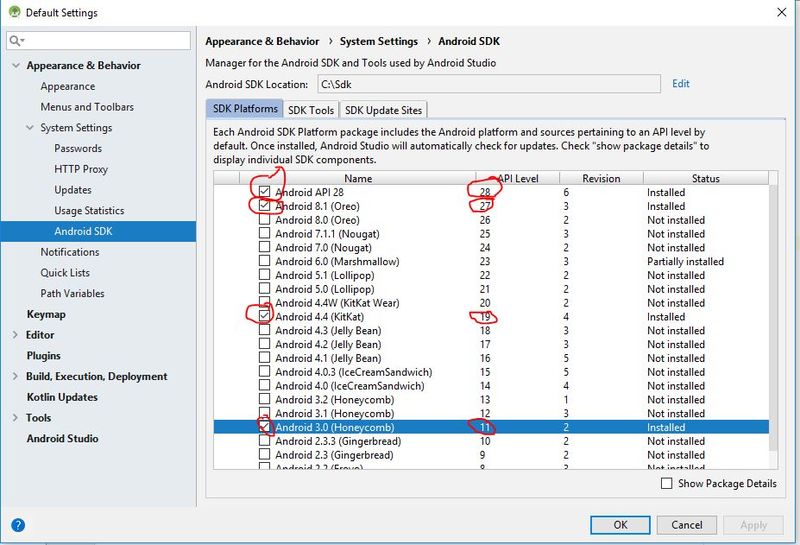This screenshot has width=800, height=545.
Task: Select Keymap in settings tree
Action: [x=46, y=314]
